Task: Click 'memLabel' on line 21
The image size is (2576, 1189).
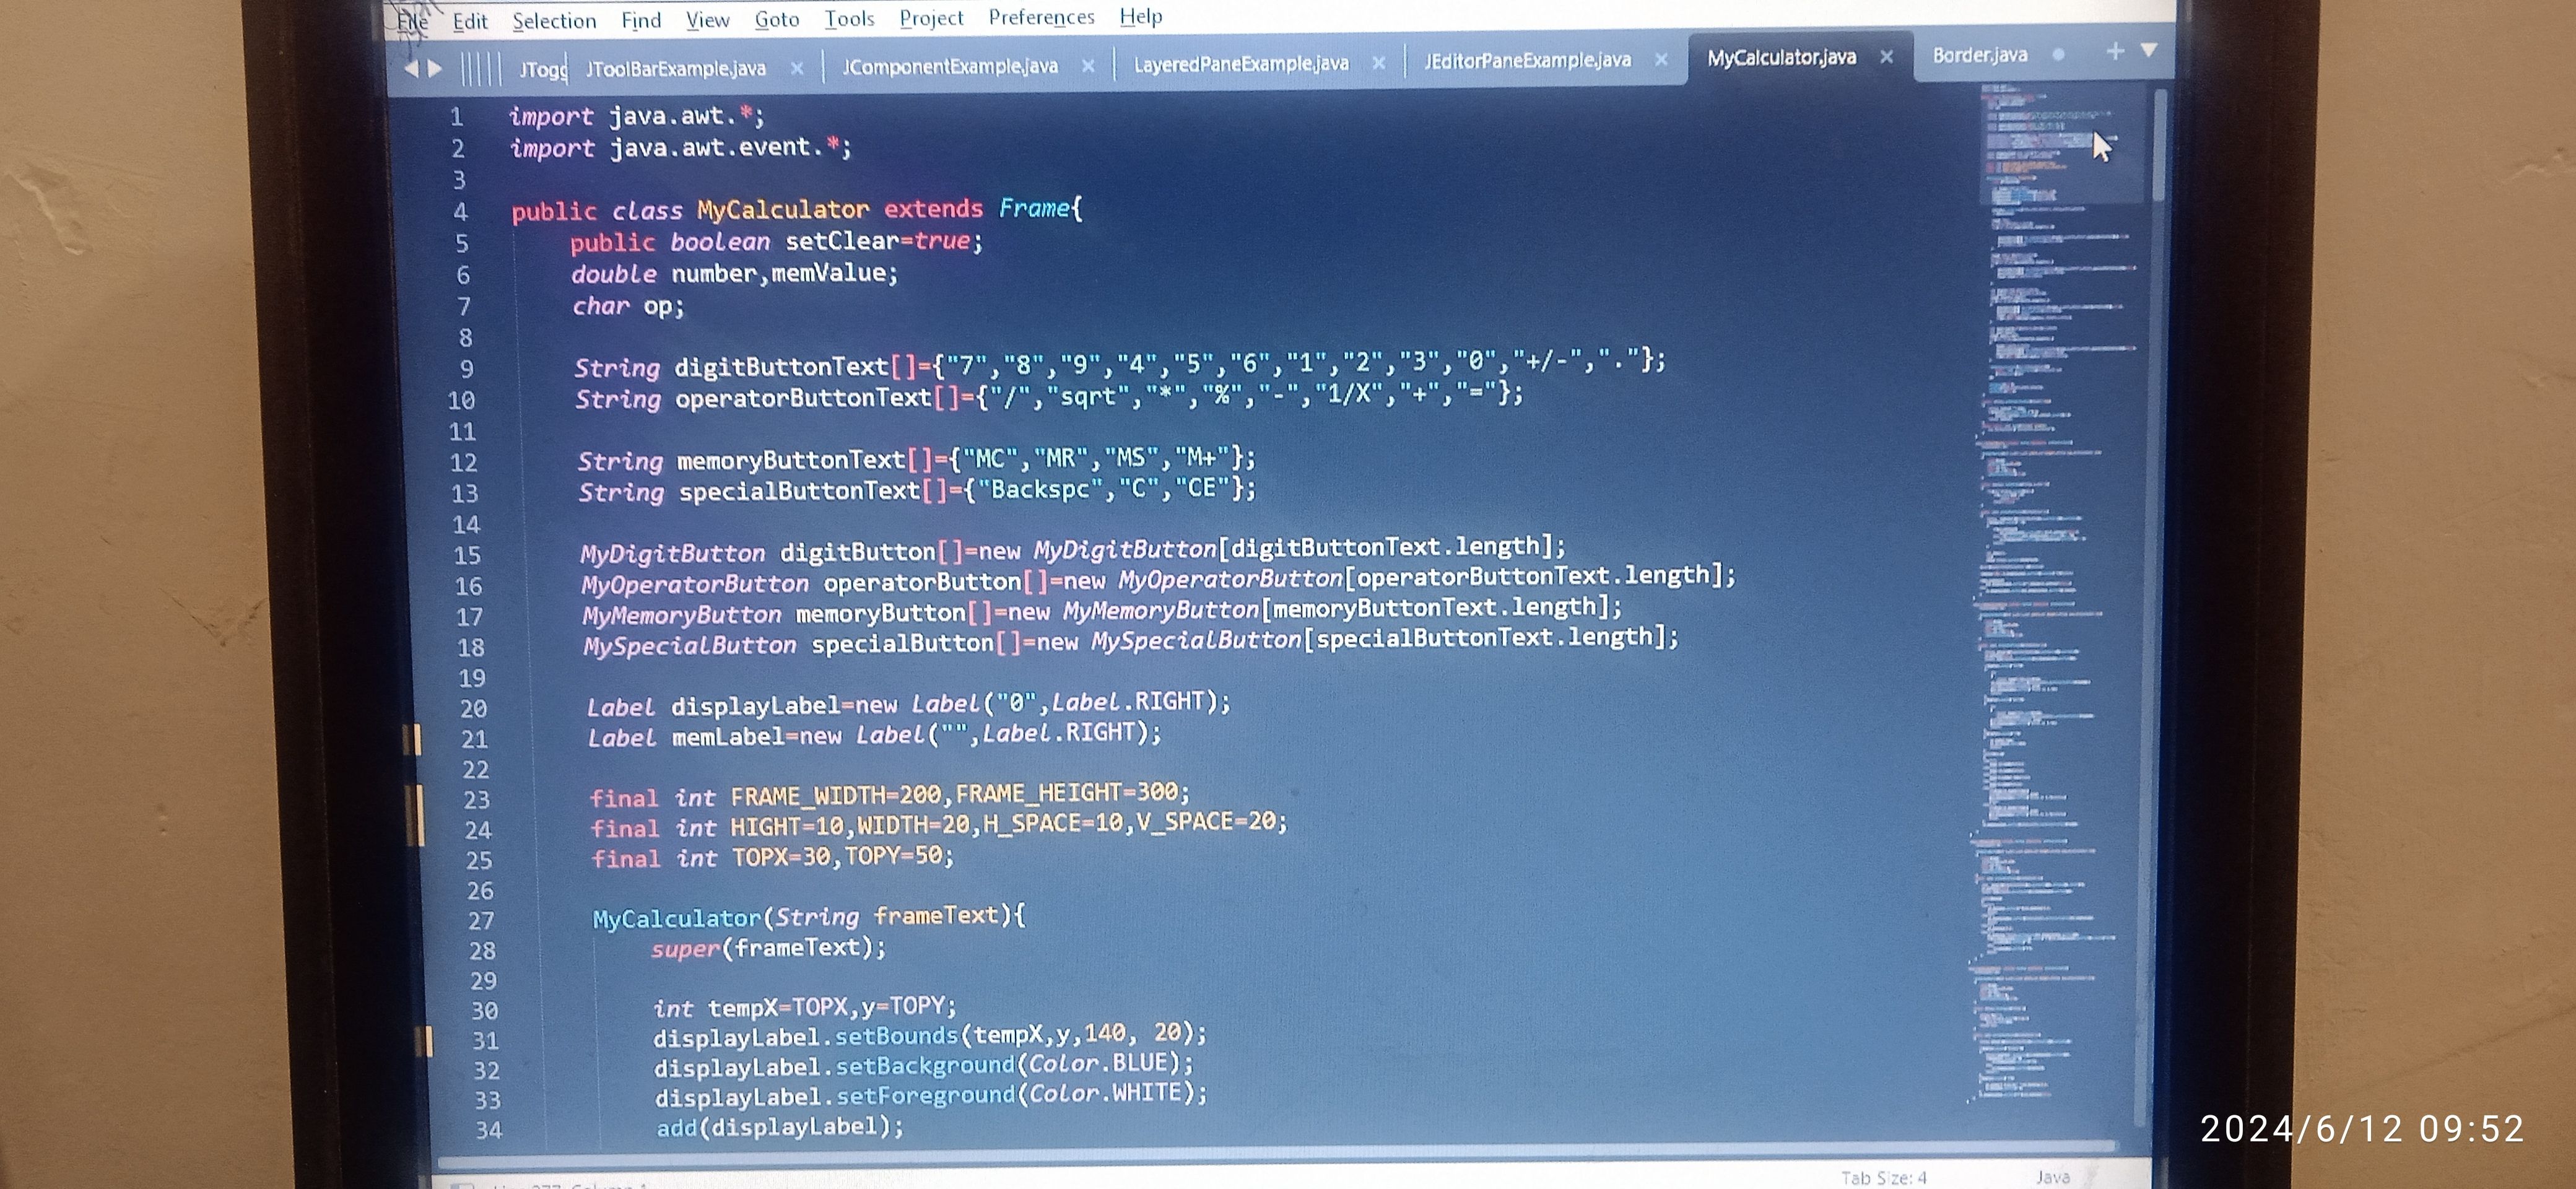Action: pos(728,737)
